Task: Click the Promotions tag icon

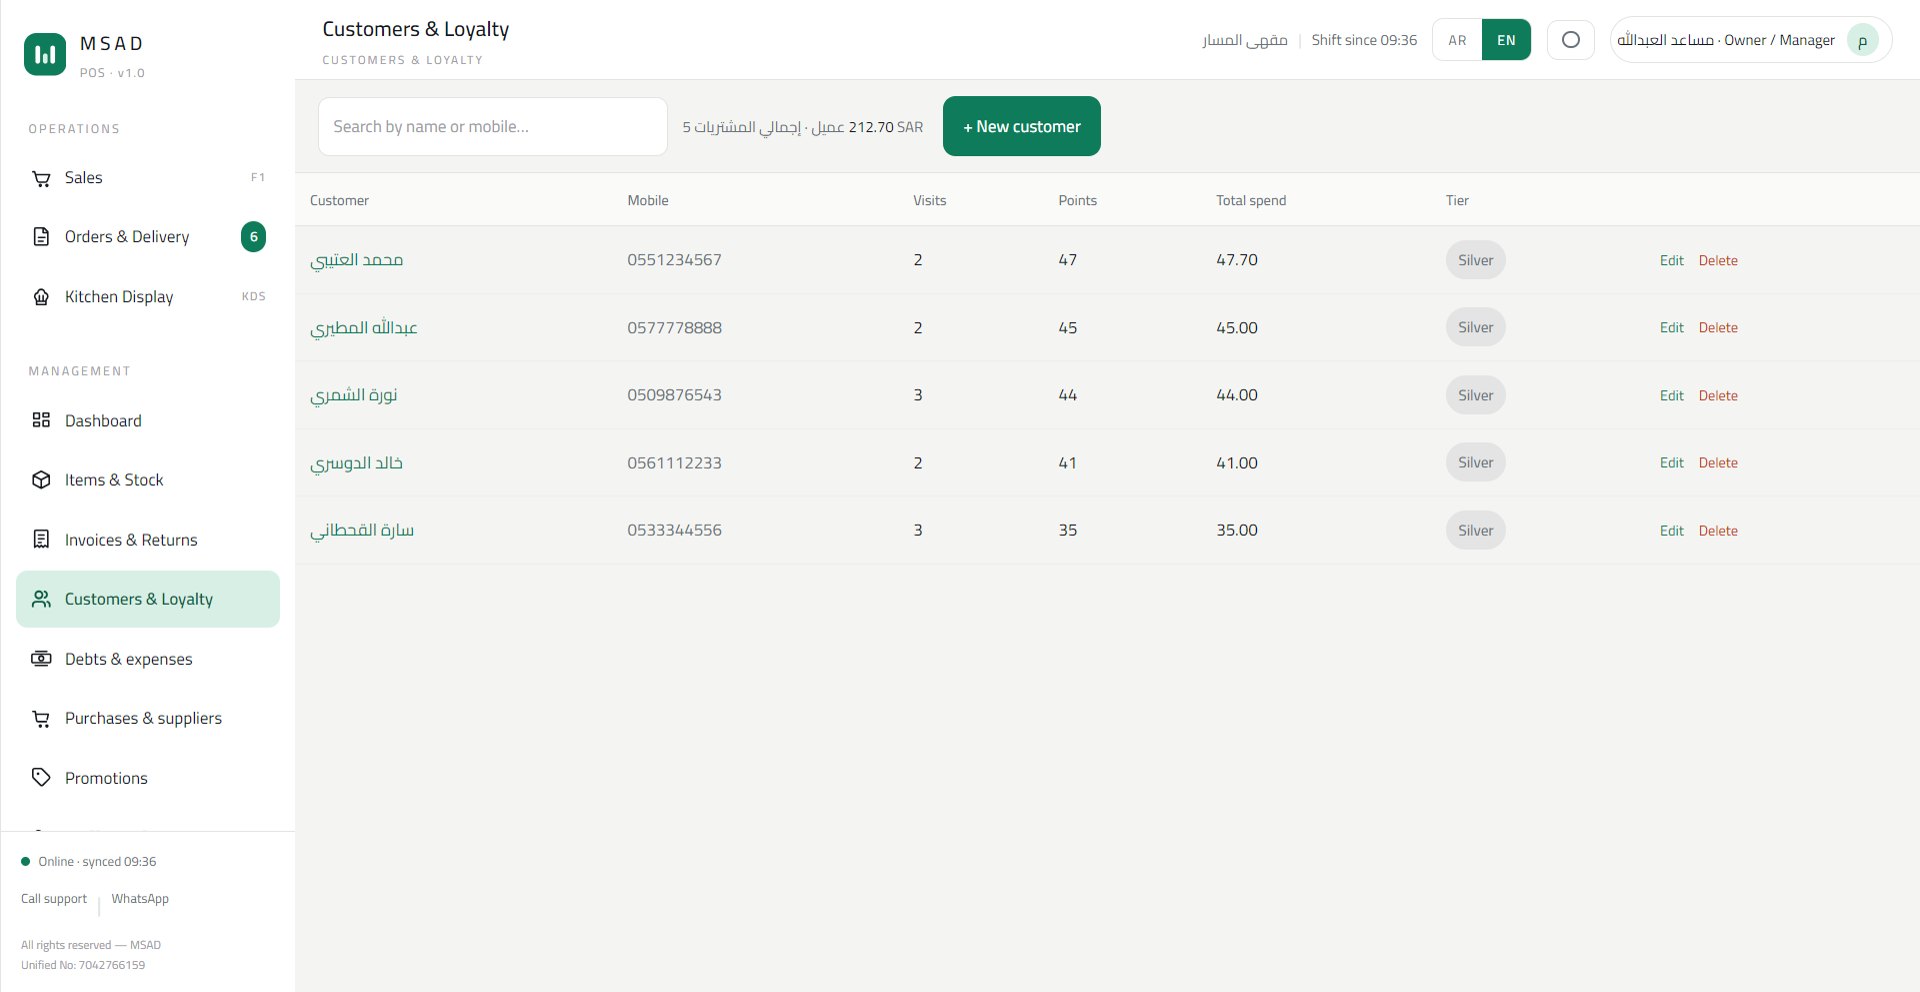Action: tap(41, 777)
